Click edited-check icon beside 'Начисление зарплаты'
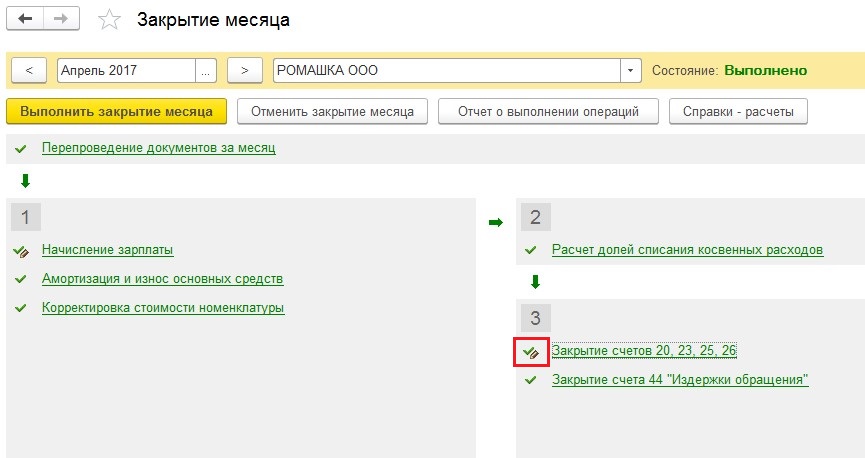 (x=21, y=252)
